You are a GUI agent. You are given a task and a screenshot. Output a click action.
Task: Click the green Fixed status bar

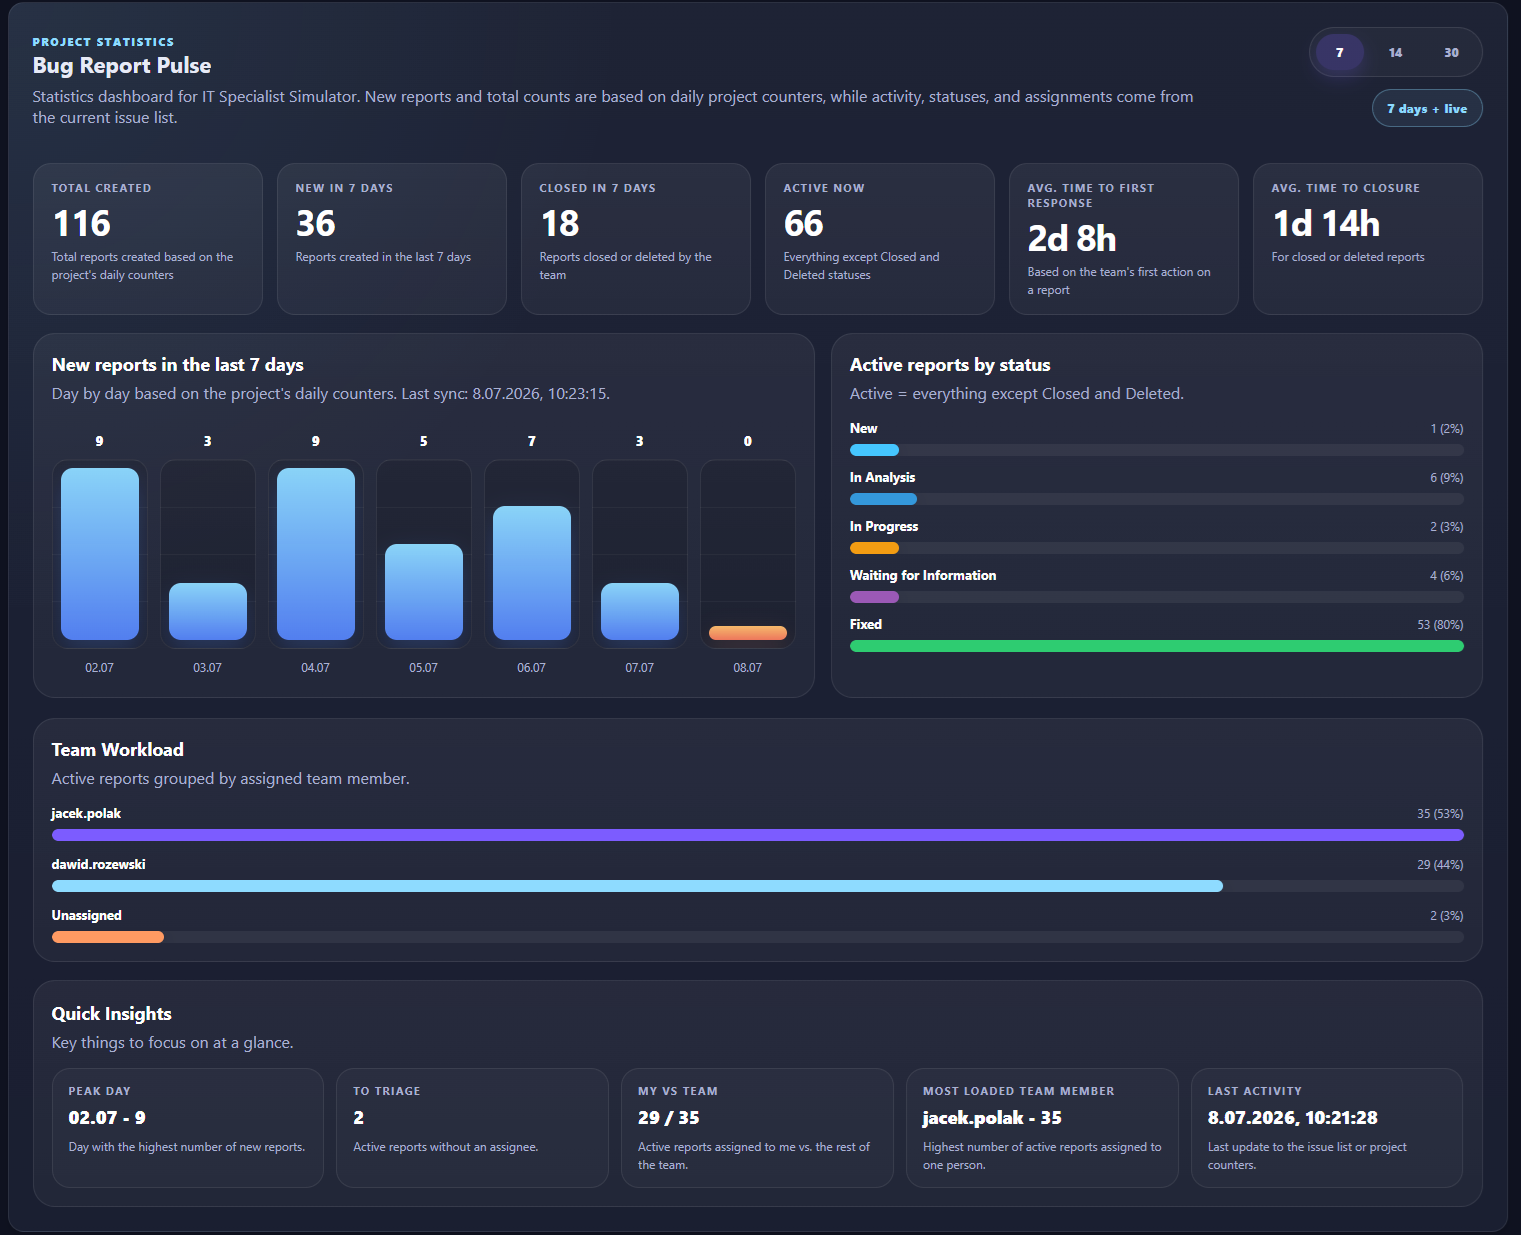(1157, 646)
